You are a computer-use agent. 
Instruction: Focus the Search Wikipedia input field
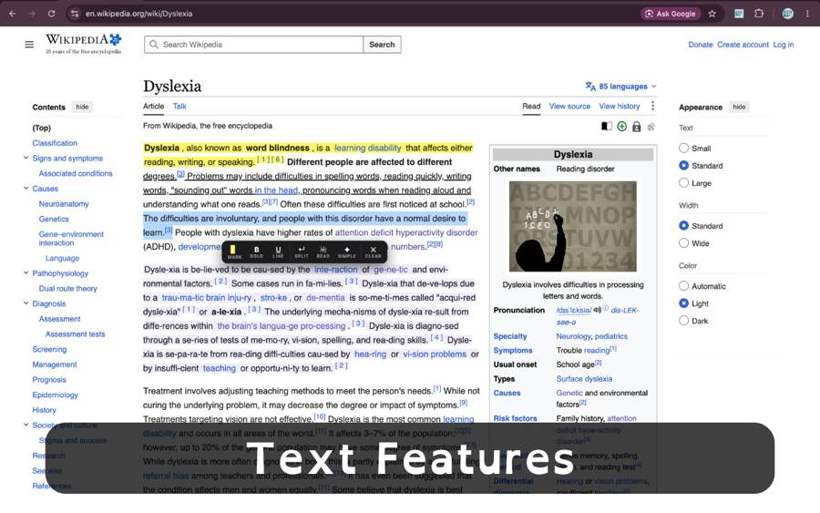(254, 44)
